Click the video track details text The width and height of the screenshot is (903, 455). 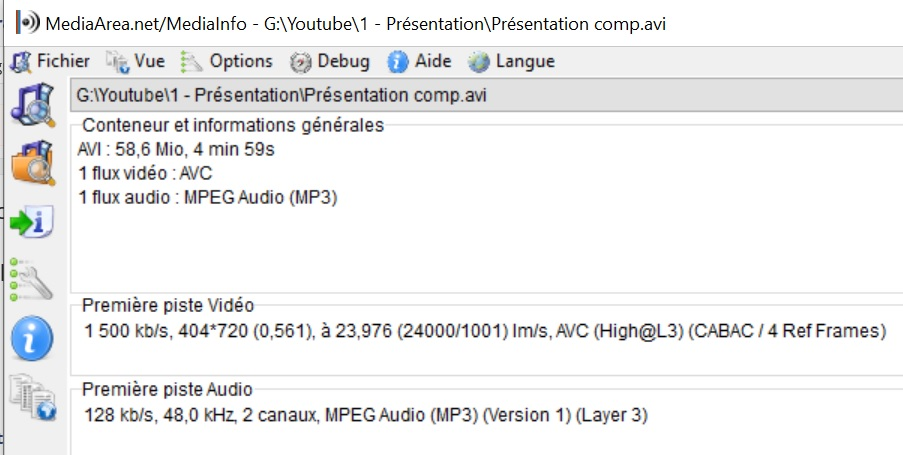coord(485,331)
